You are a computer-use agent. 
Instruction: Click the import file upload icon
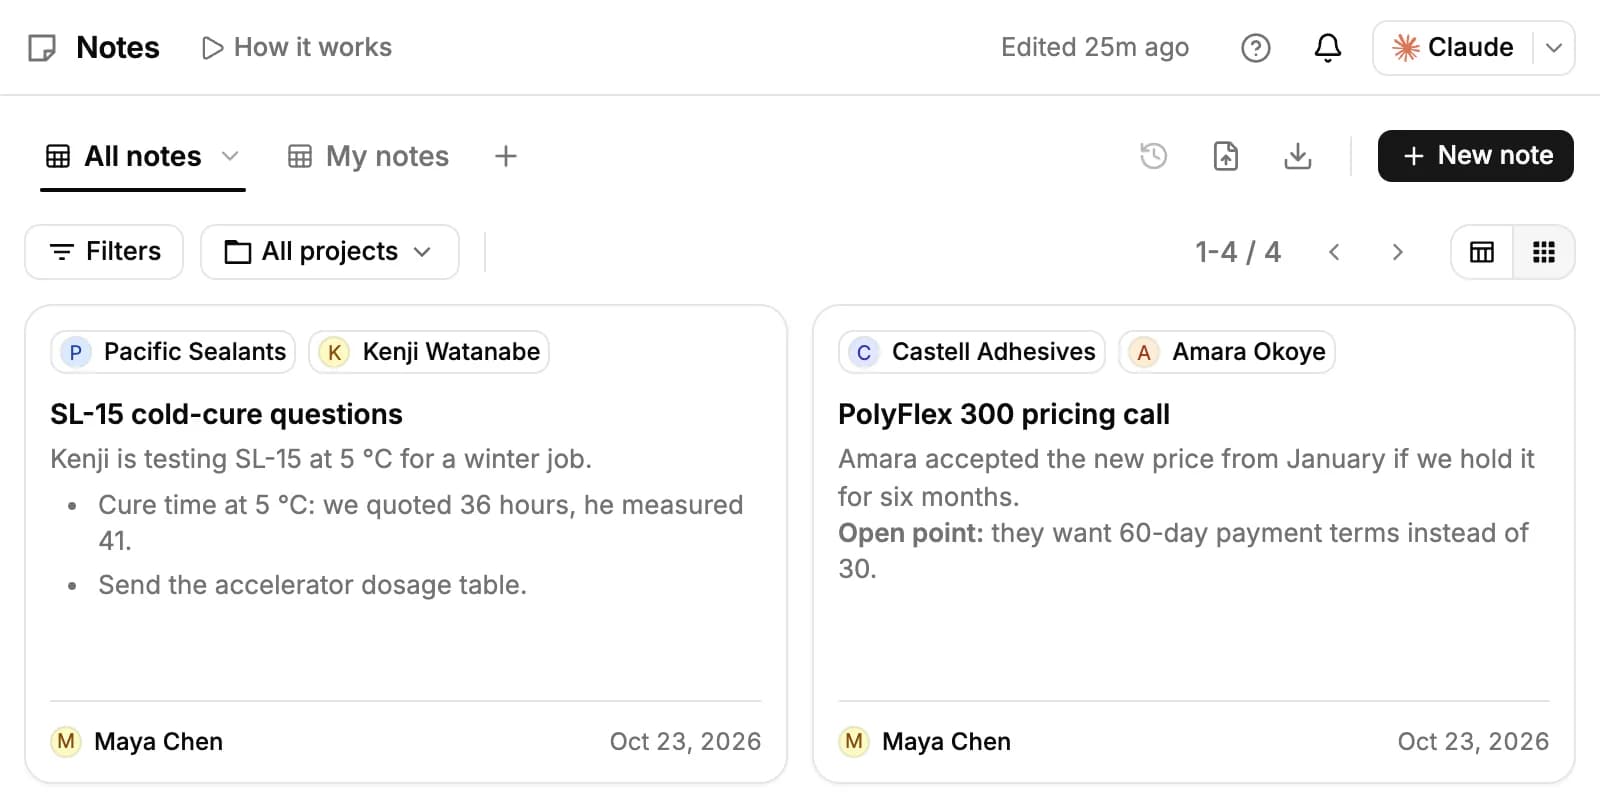(x=1225, y=156)
